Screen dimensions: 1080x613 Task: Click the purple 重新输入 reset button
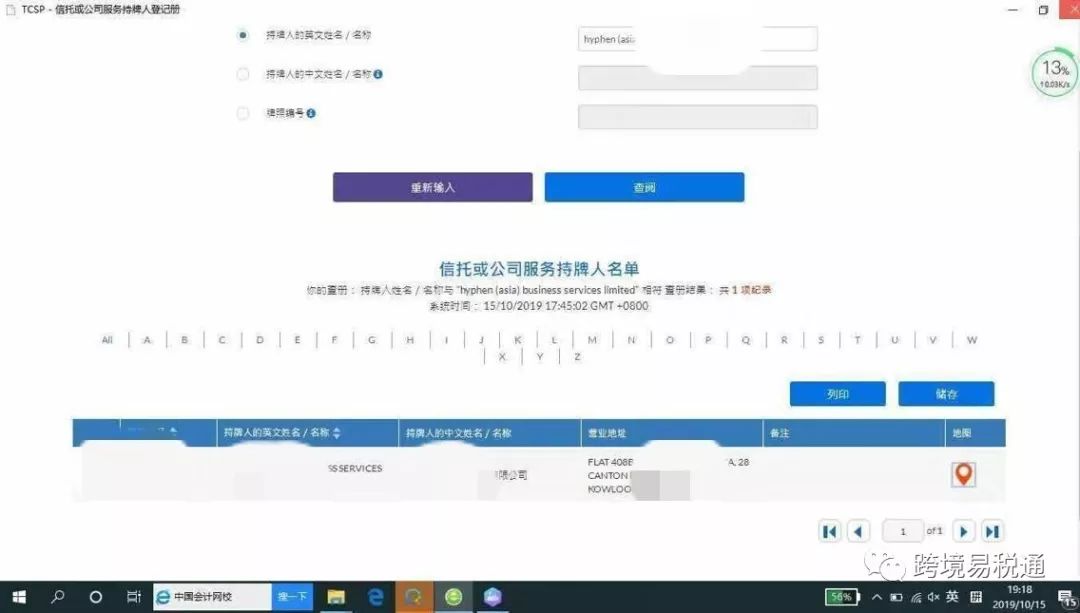(x=432, y=187)
